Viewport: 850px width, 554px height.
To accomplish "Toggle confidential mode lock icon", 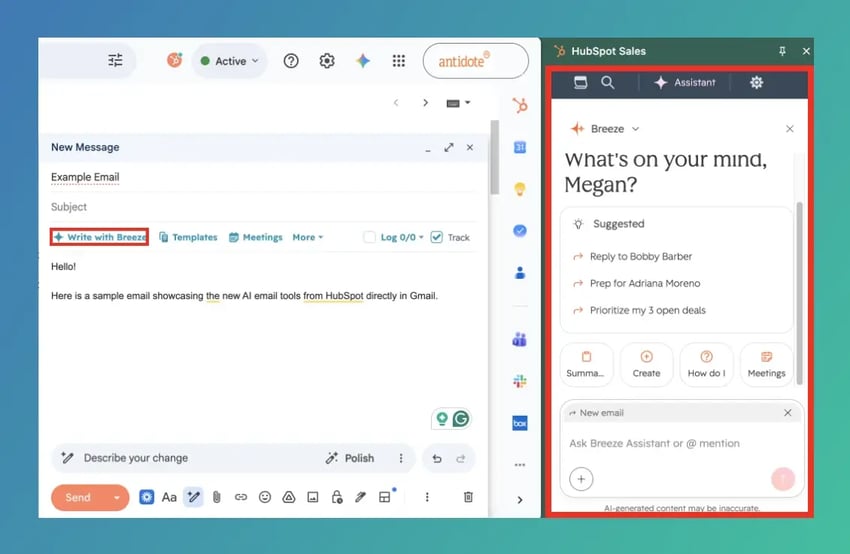I will pos(337,497).
